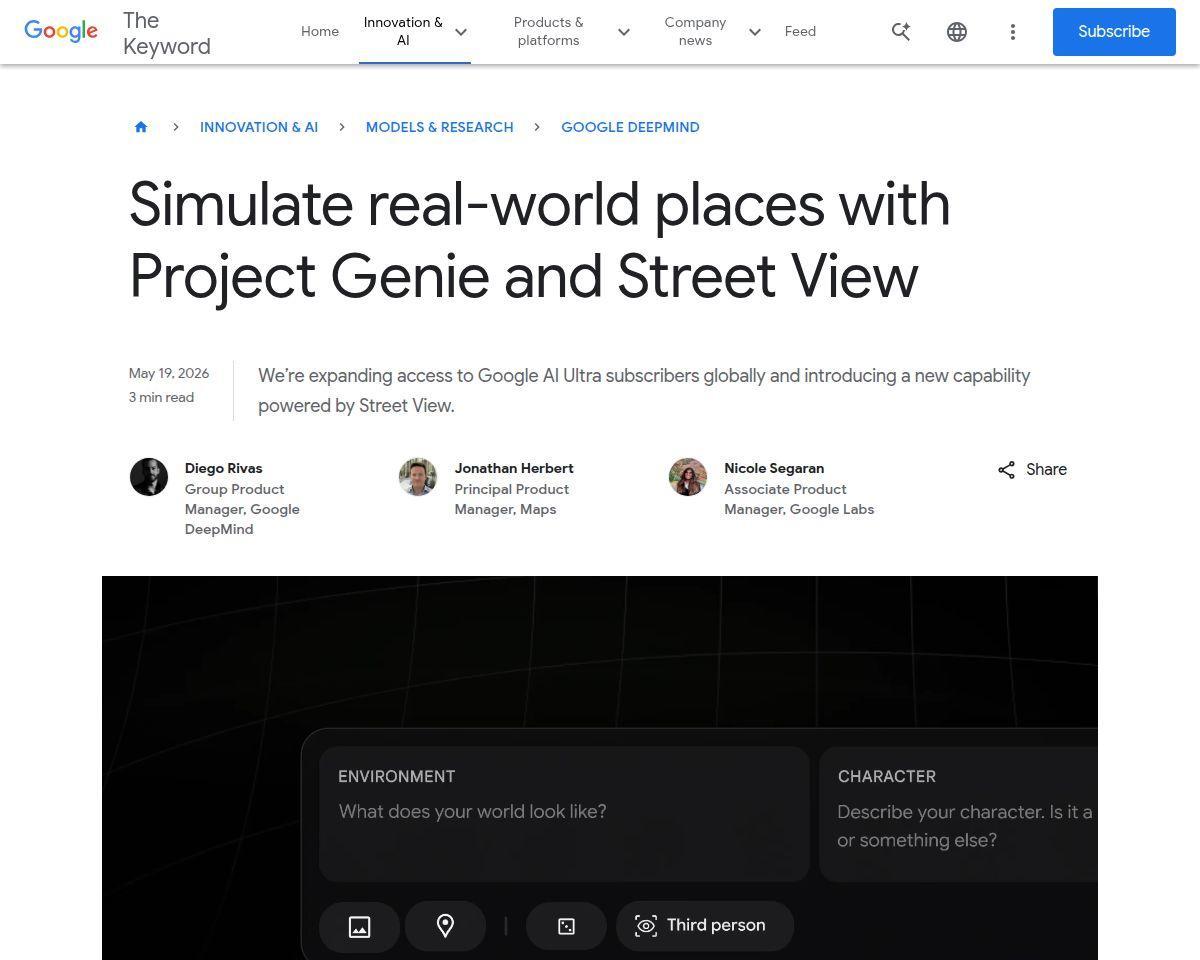Click the home breadcrumb icon
1200x960 pixels.
tap(141, 127)
